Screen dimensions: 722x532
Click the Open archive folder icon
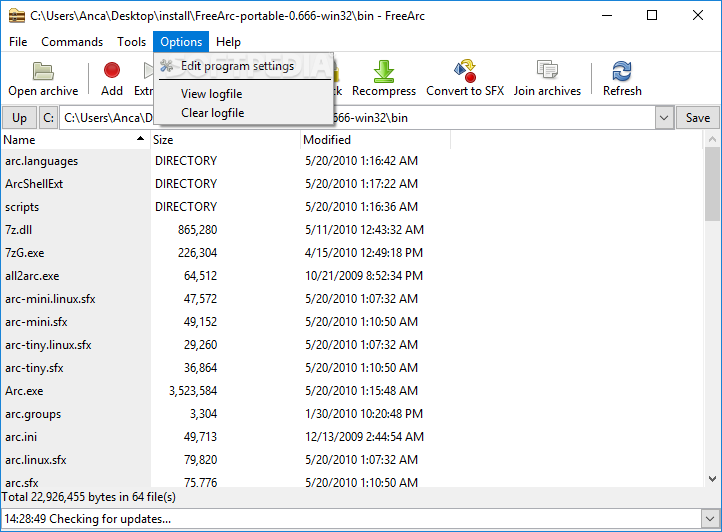coord(43,71)
